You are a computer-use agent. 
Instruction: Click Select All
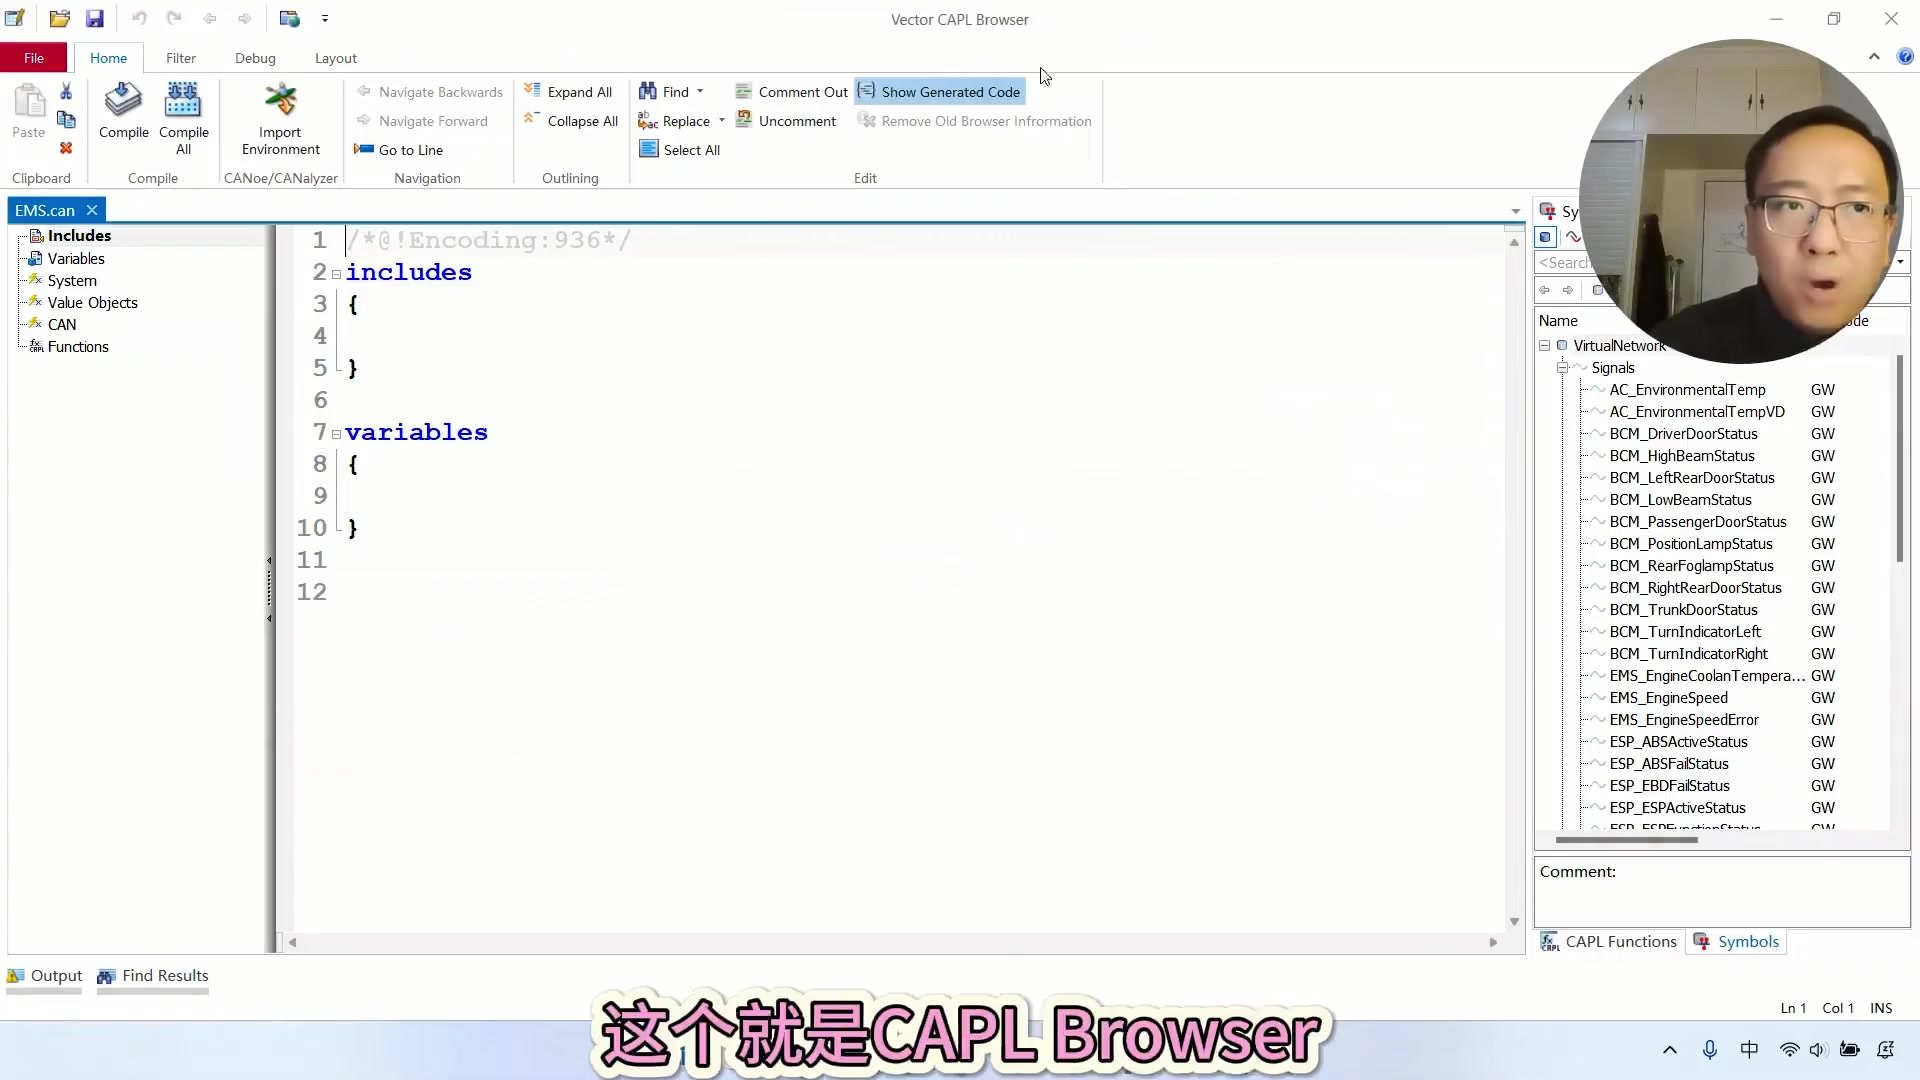click(x=680, y=150)
